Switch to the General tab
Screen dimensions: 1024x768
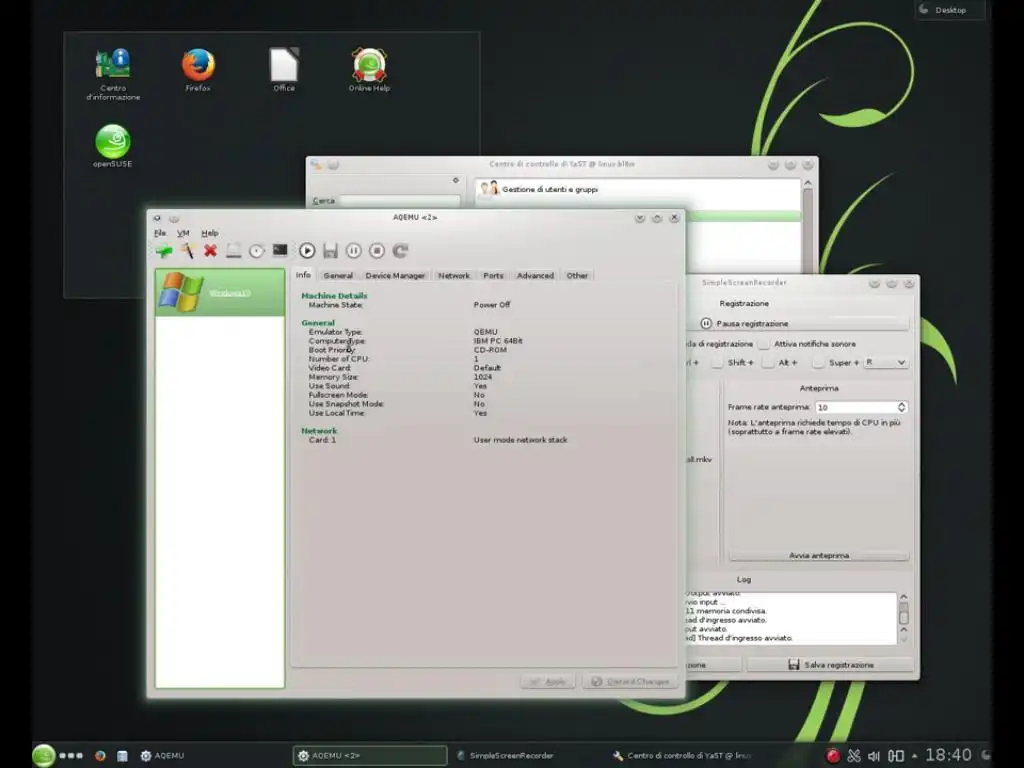338,276
